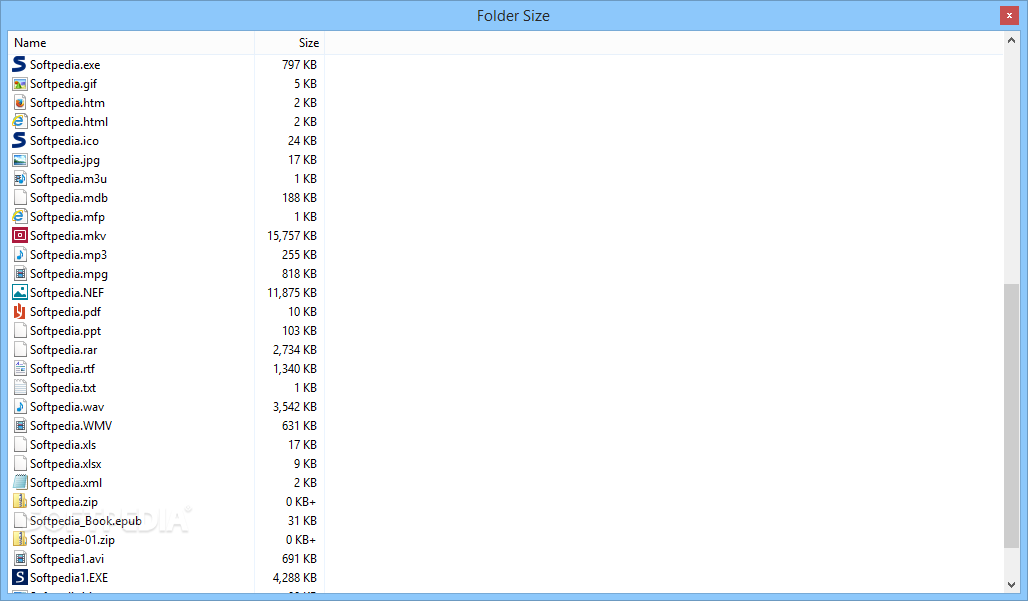
Task: Click the 691 KB size value
Action: pos(300,559)
